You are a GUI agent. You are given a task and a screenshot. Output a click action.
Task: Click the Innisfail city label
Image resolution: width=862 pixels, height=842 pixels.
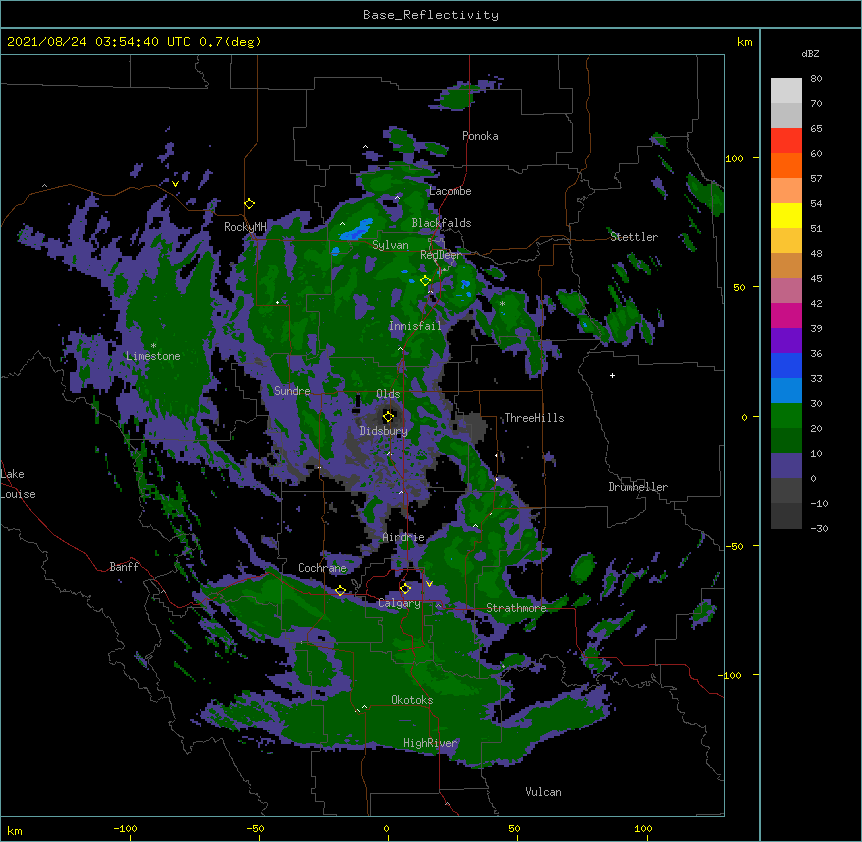(415, 326)
